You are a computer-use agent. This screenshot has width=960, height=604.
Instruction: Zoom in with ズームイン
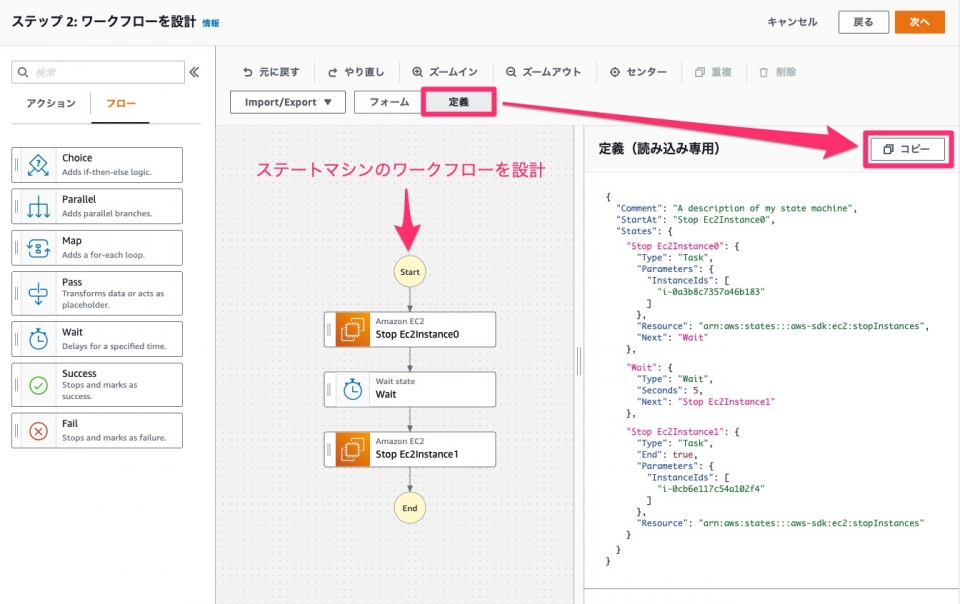(444, 72)
